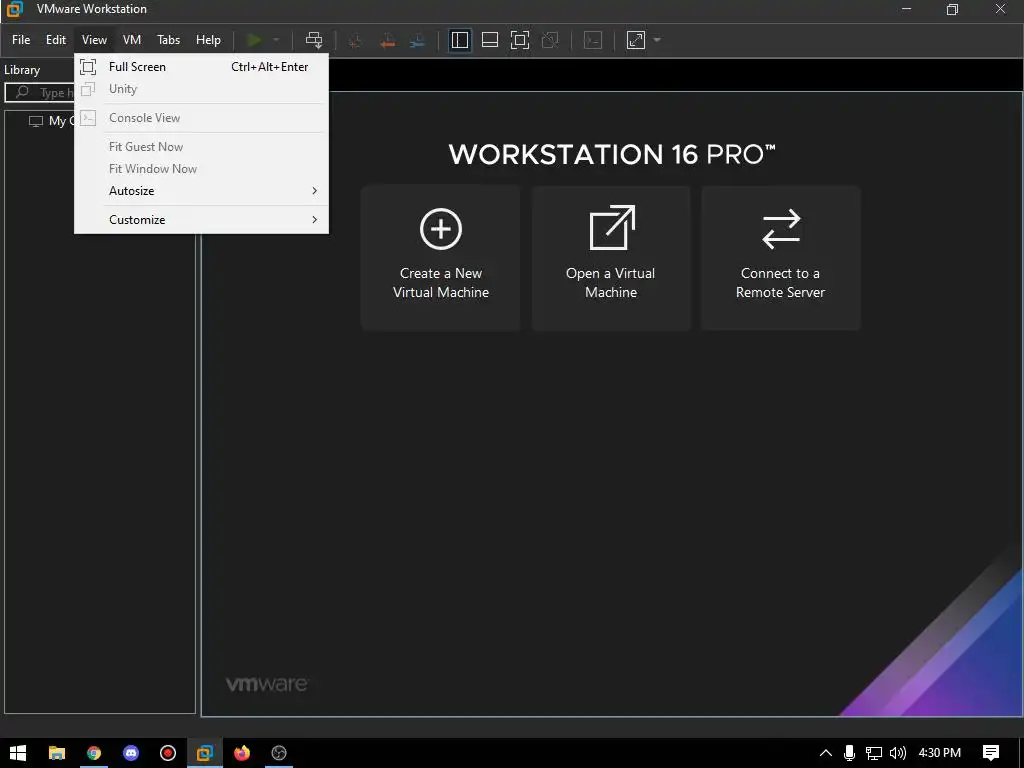
Task: Show hidden system tray icons
Action: point(825,753)
